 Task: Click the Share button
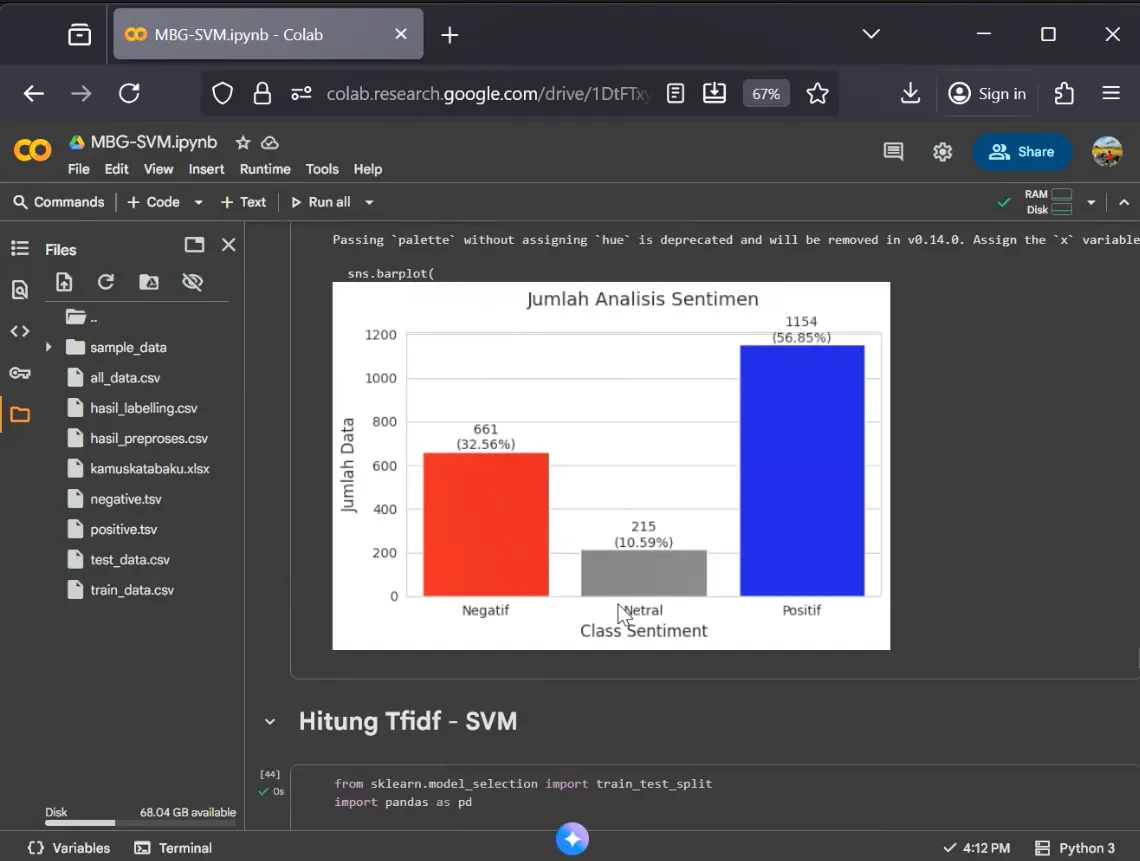tap(1022, 151)
